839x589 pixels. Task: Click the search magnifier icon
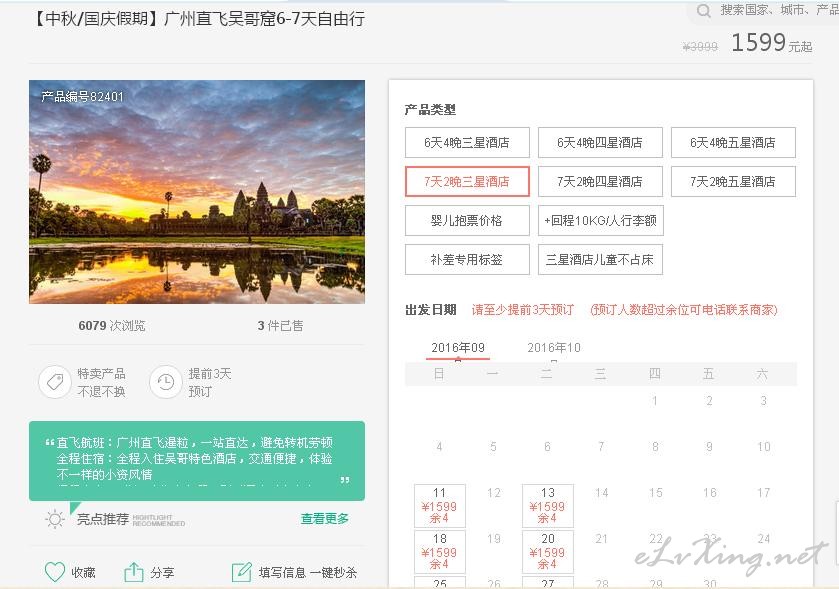(704, 11)
